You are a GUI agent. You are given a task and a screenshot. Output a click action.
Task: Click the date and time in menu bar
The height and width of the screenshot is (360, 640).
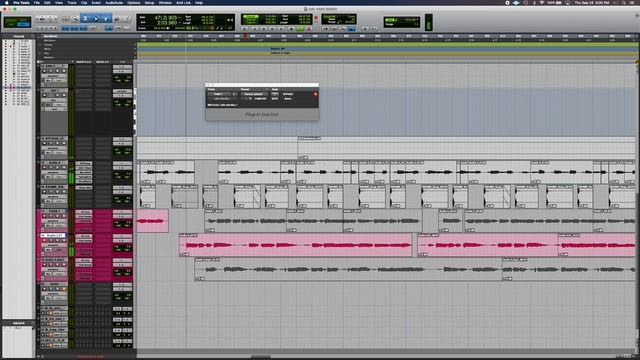click(591, 2)
